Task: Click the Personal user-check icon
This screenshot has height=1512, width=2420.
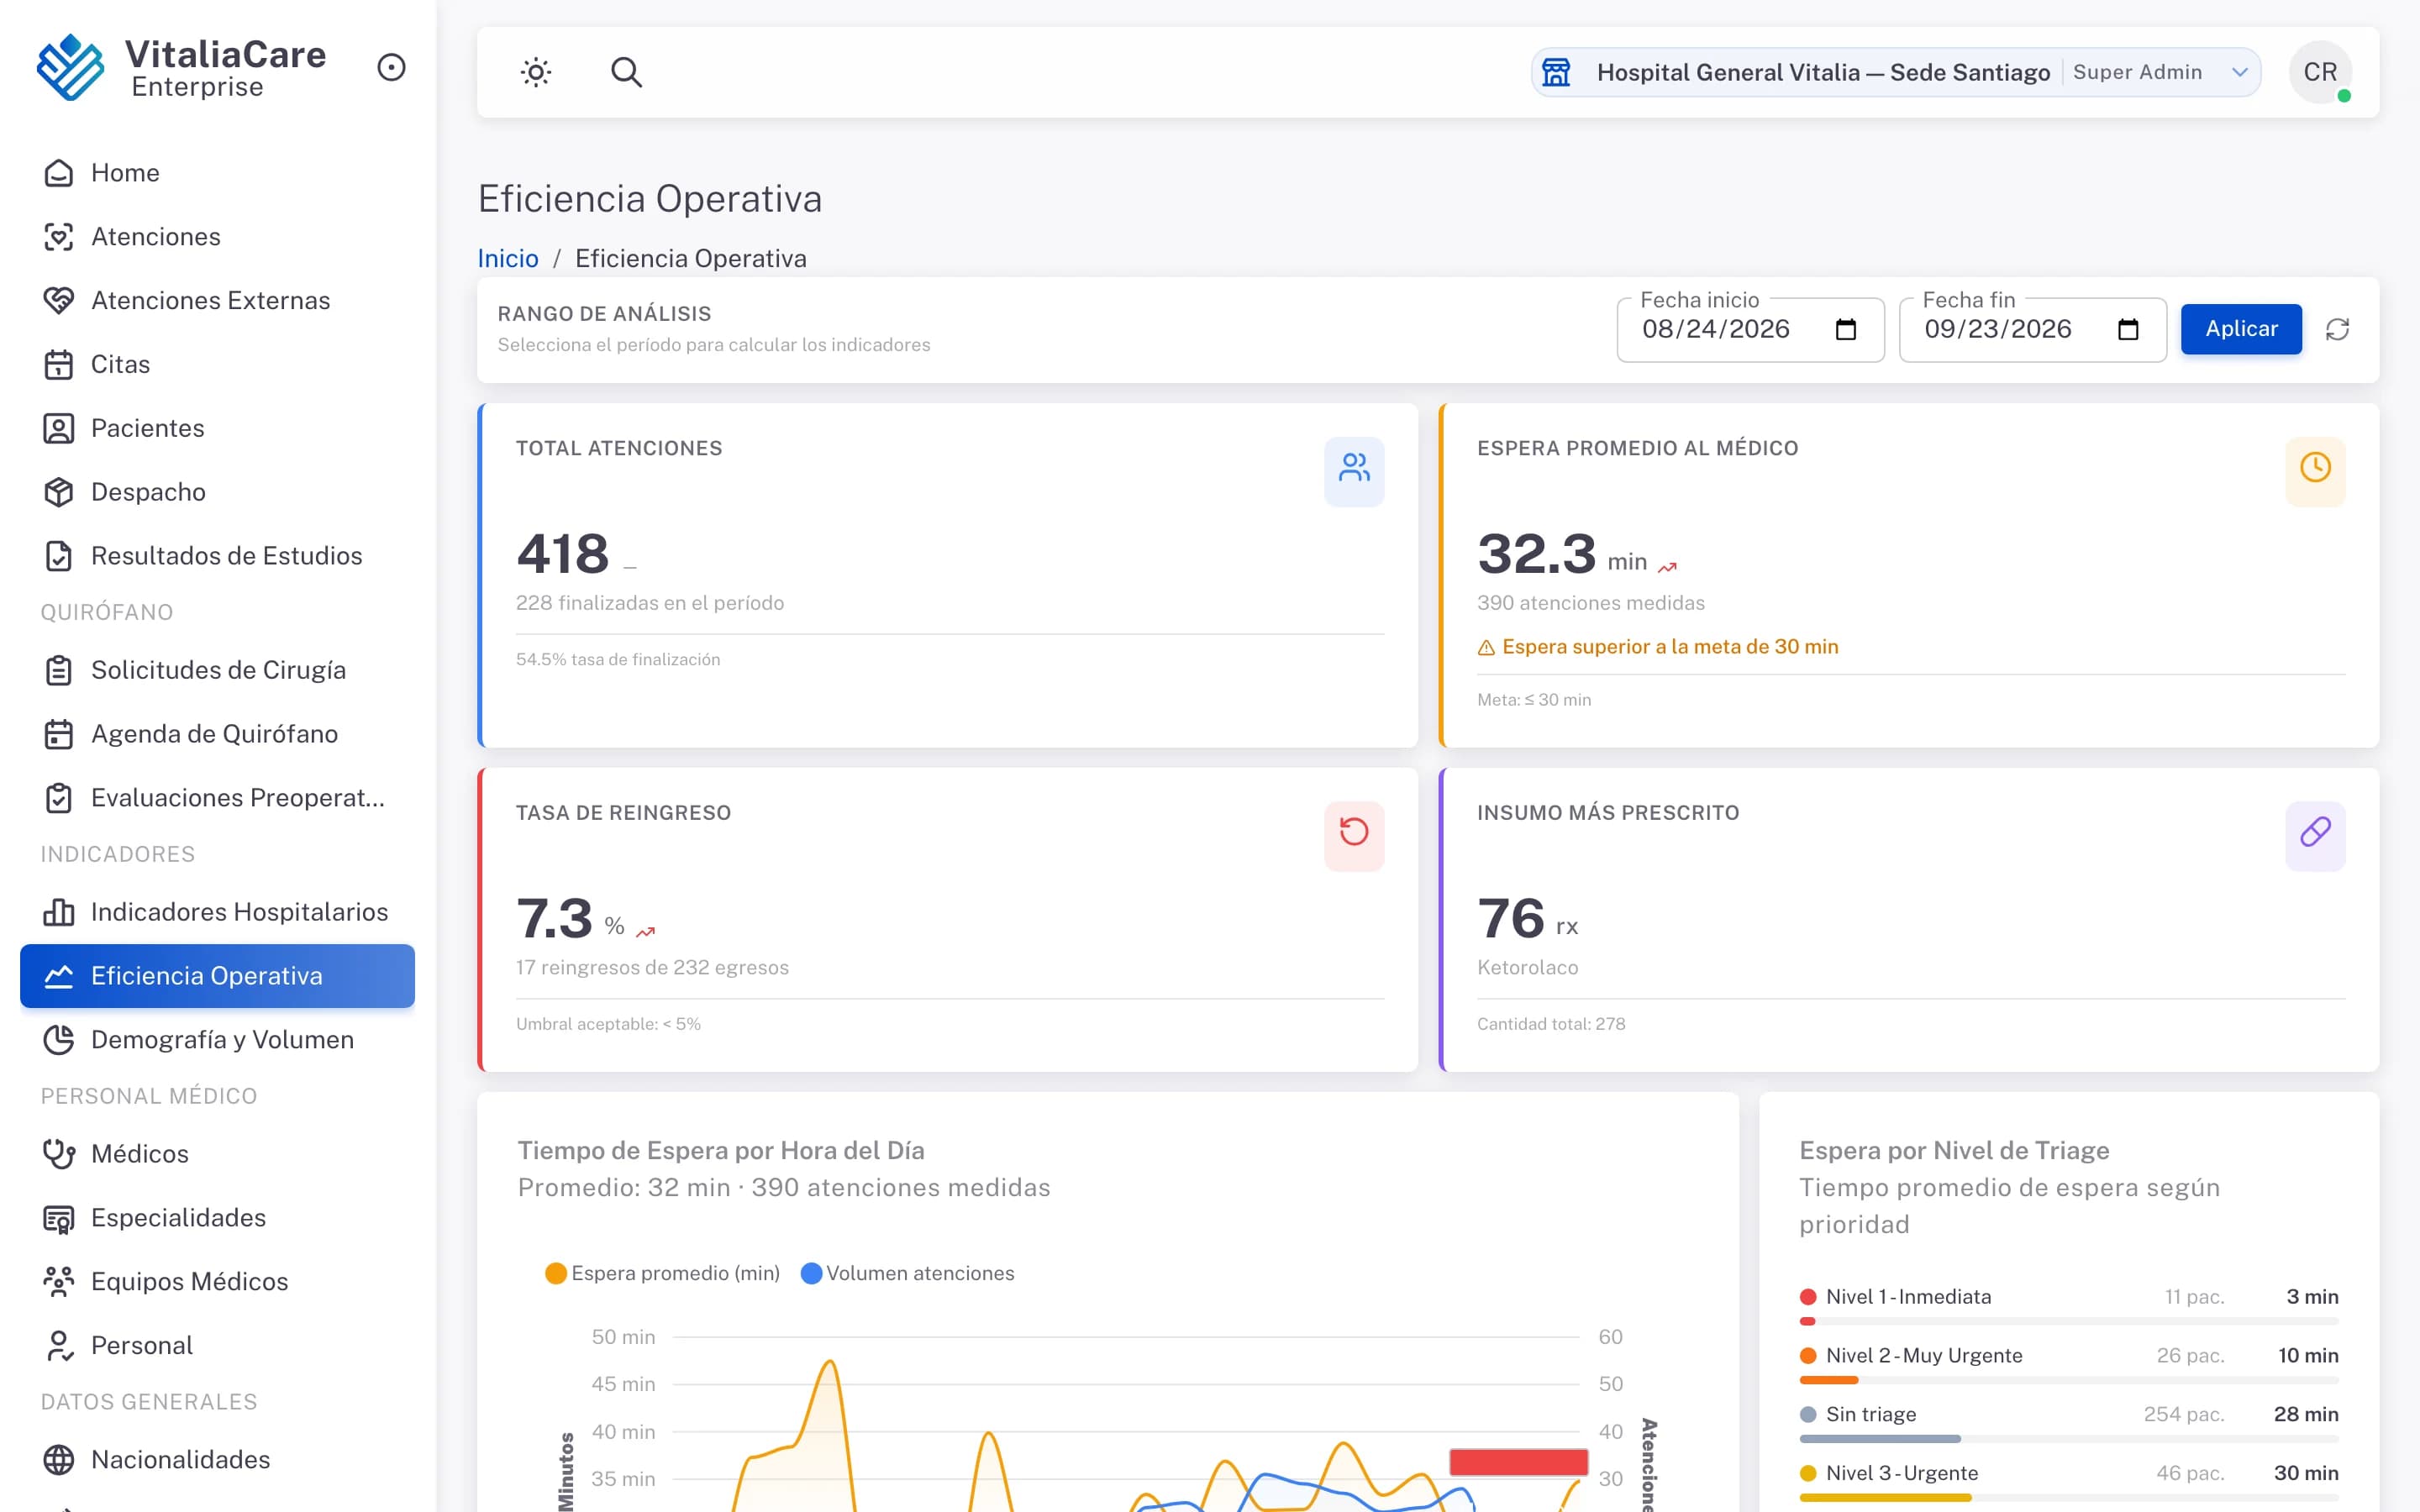Action: [59, 1346]
